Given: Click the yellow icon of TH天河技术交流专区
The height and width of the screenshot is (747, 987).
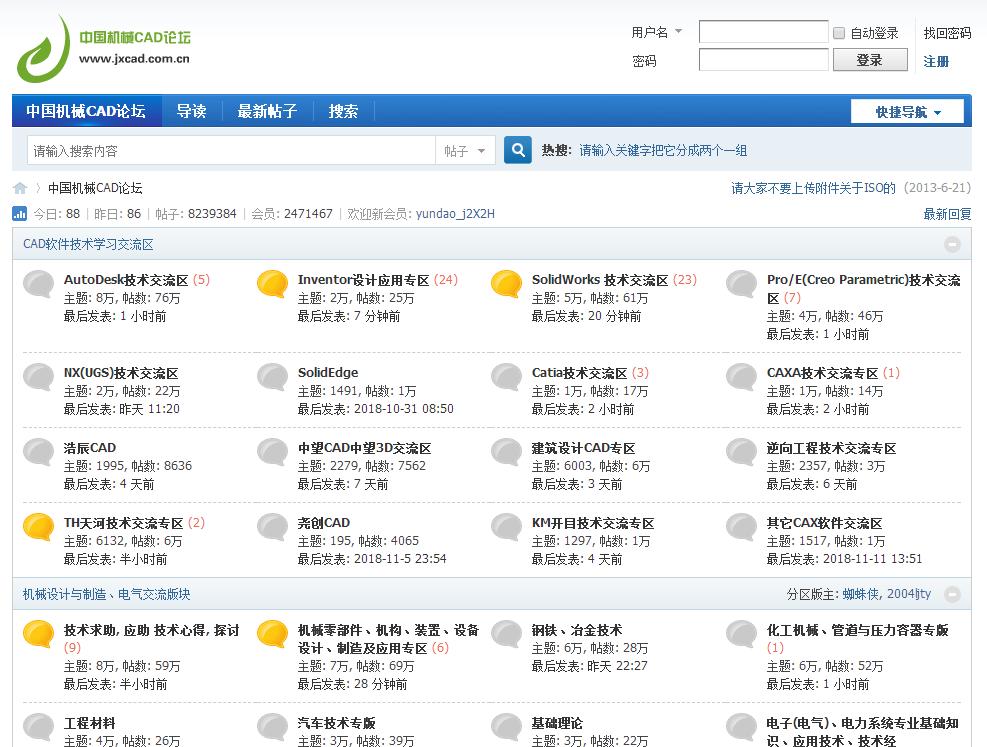Looking at the screenshot, I should [x=37, y=527].
